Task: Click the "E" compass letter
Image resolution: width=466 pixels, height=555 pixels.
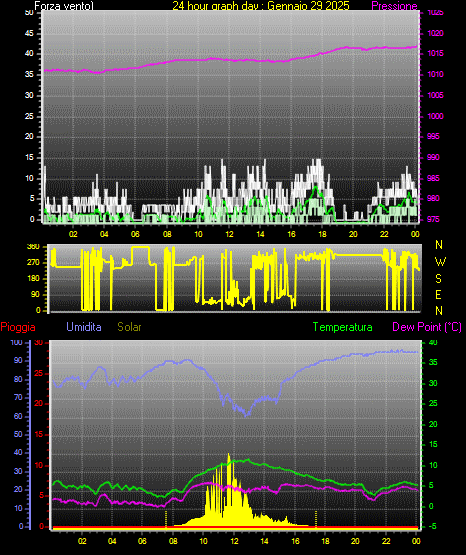Action: pyautogui.click(x=438, y=294)
